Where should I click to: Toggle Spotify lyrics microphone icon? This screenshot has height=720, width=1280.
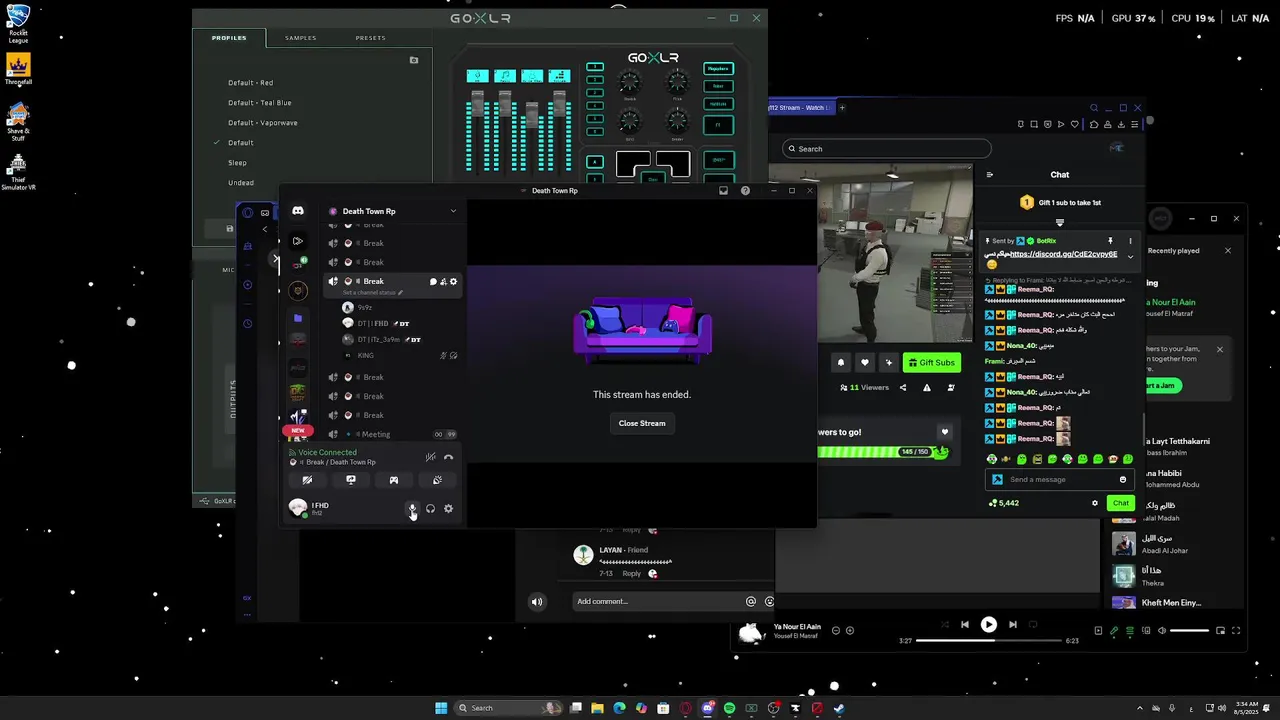pos(1114,631)
